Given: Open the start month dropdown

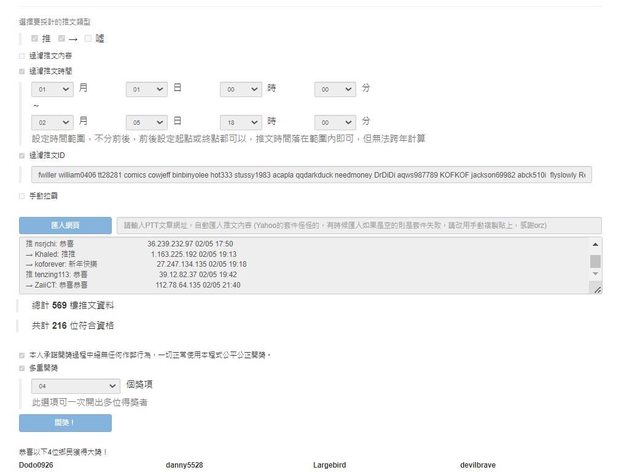Looking at the screenshot, I should (52, 89).
